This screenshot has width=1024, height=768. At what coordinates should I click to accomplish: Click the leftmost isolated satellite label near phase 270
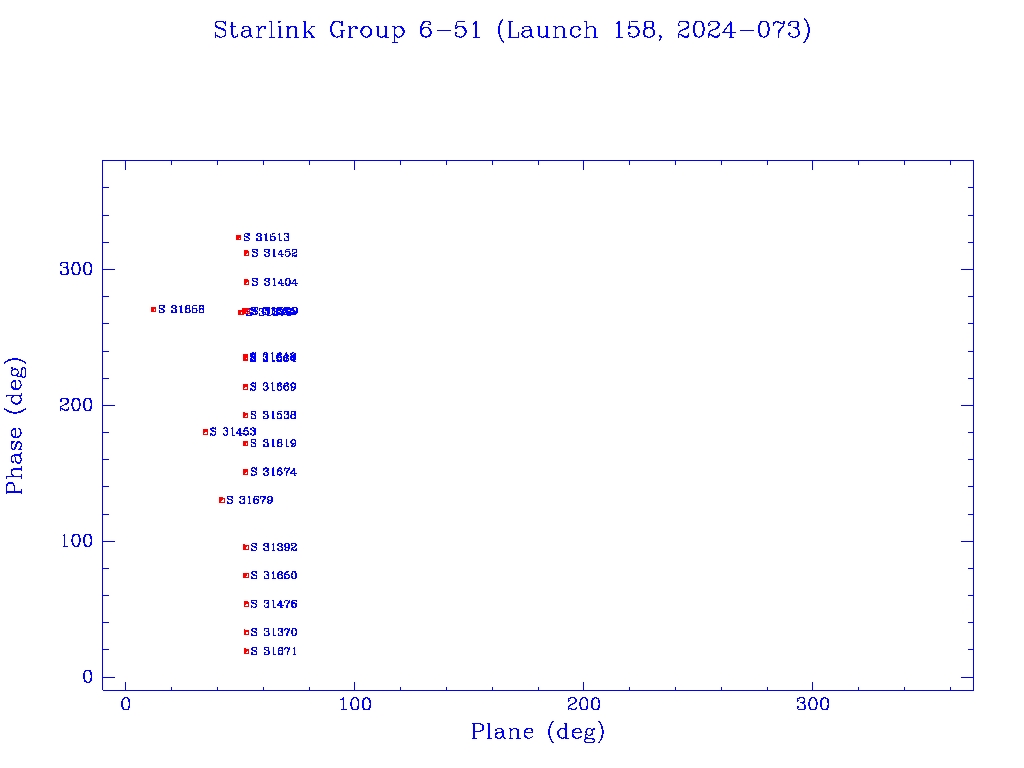[x=181, y=309]
